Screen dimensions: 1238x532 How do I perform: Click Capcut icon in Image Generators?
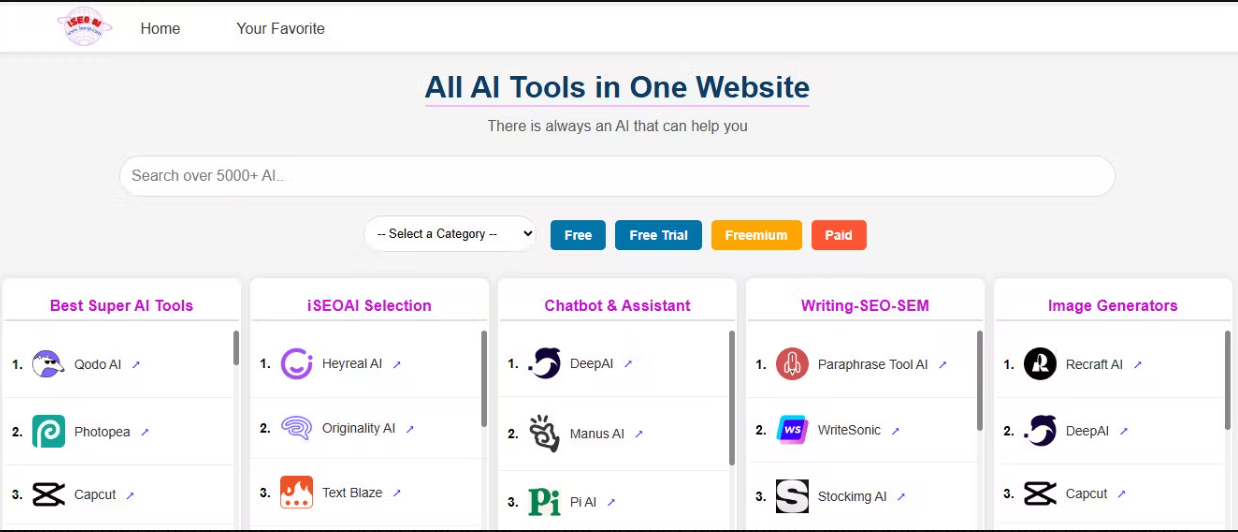(1040, 493)
